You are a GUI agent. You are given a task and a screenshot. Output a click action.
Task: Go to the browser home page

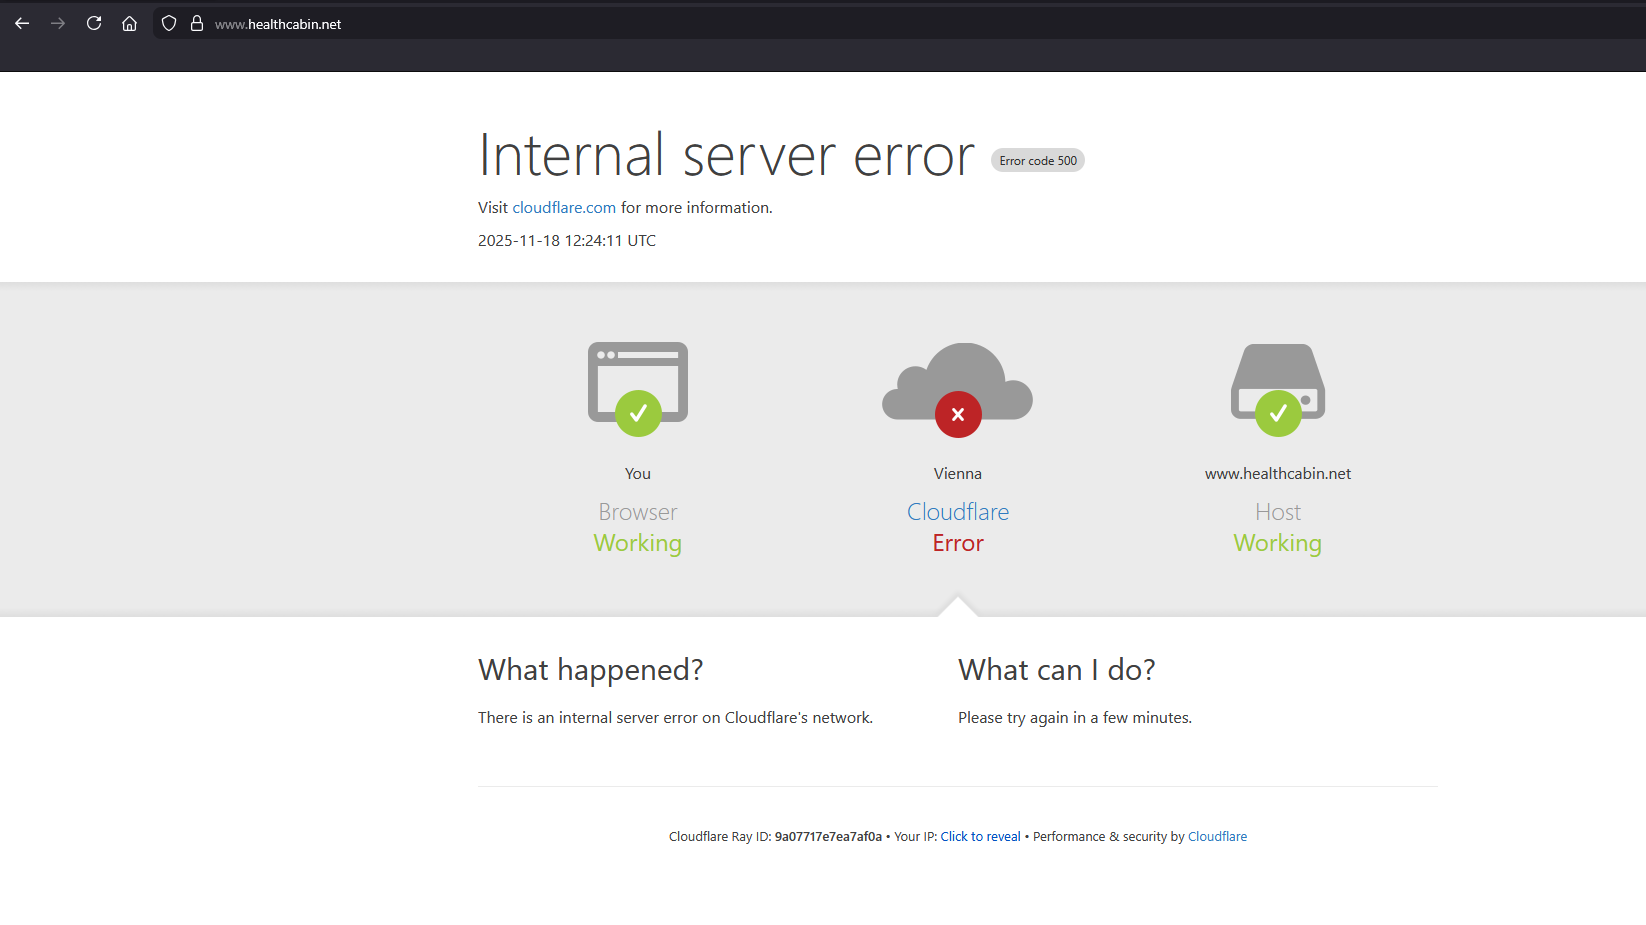129,23
